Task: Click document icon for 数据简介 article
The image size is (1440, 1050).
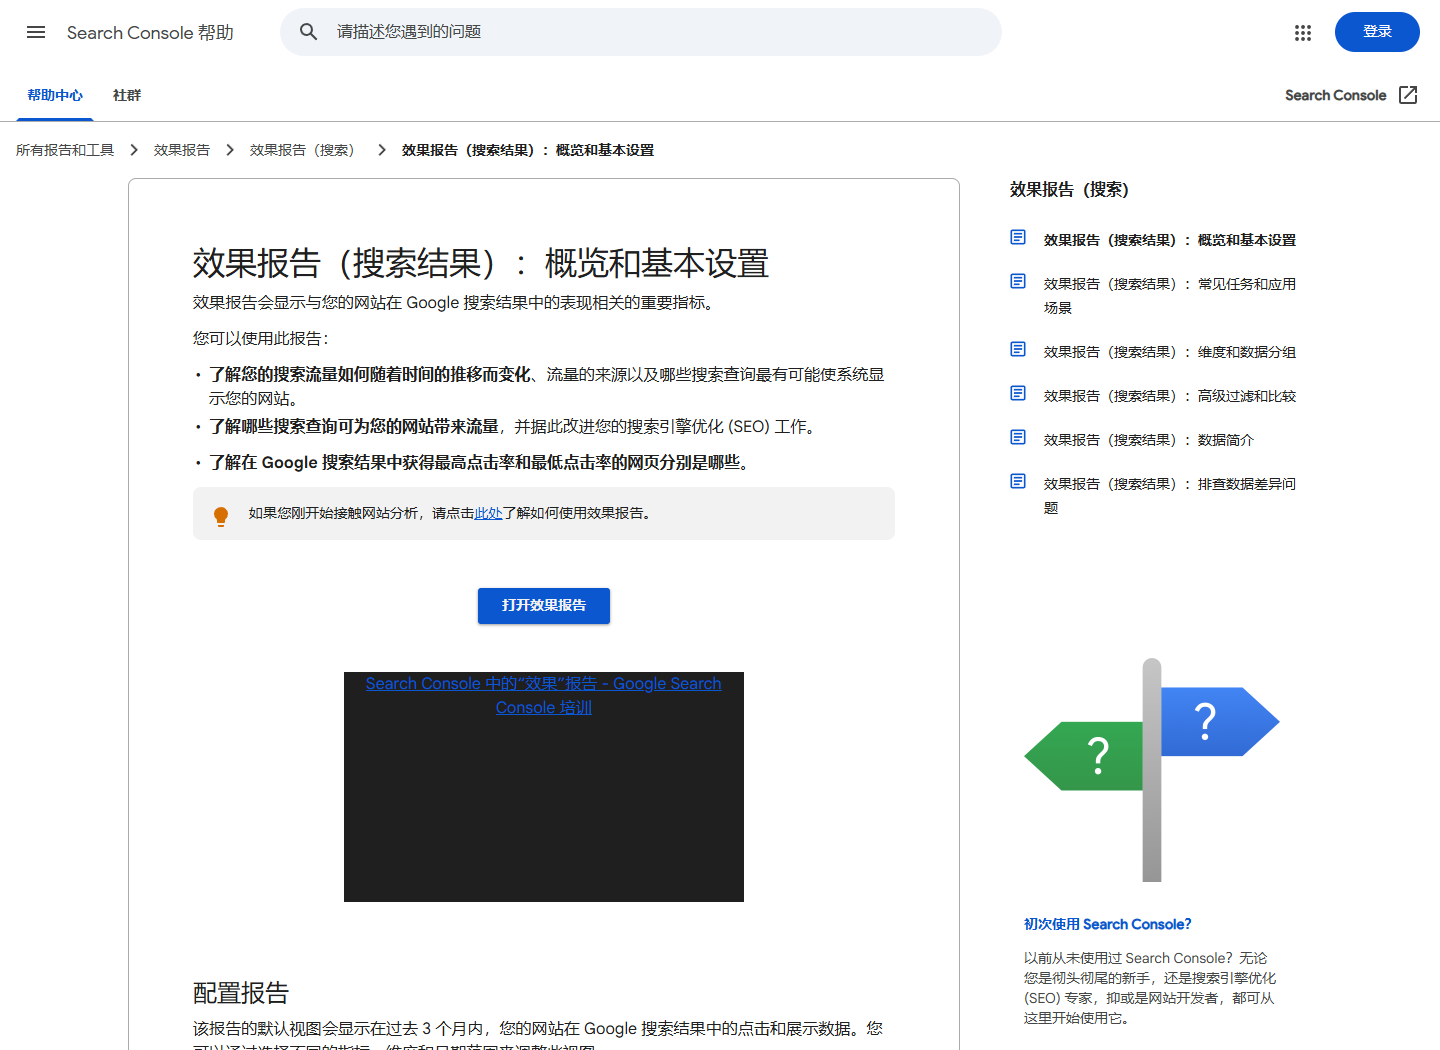Action: (1018, 437)
